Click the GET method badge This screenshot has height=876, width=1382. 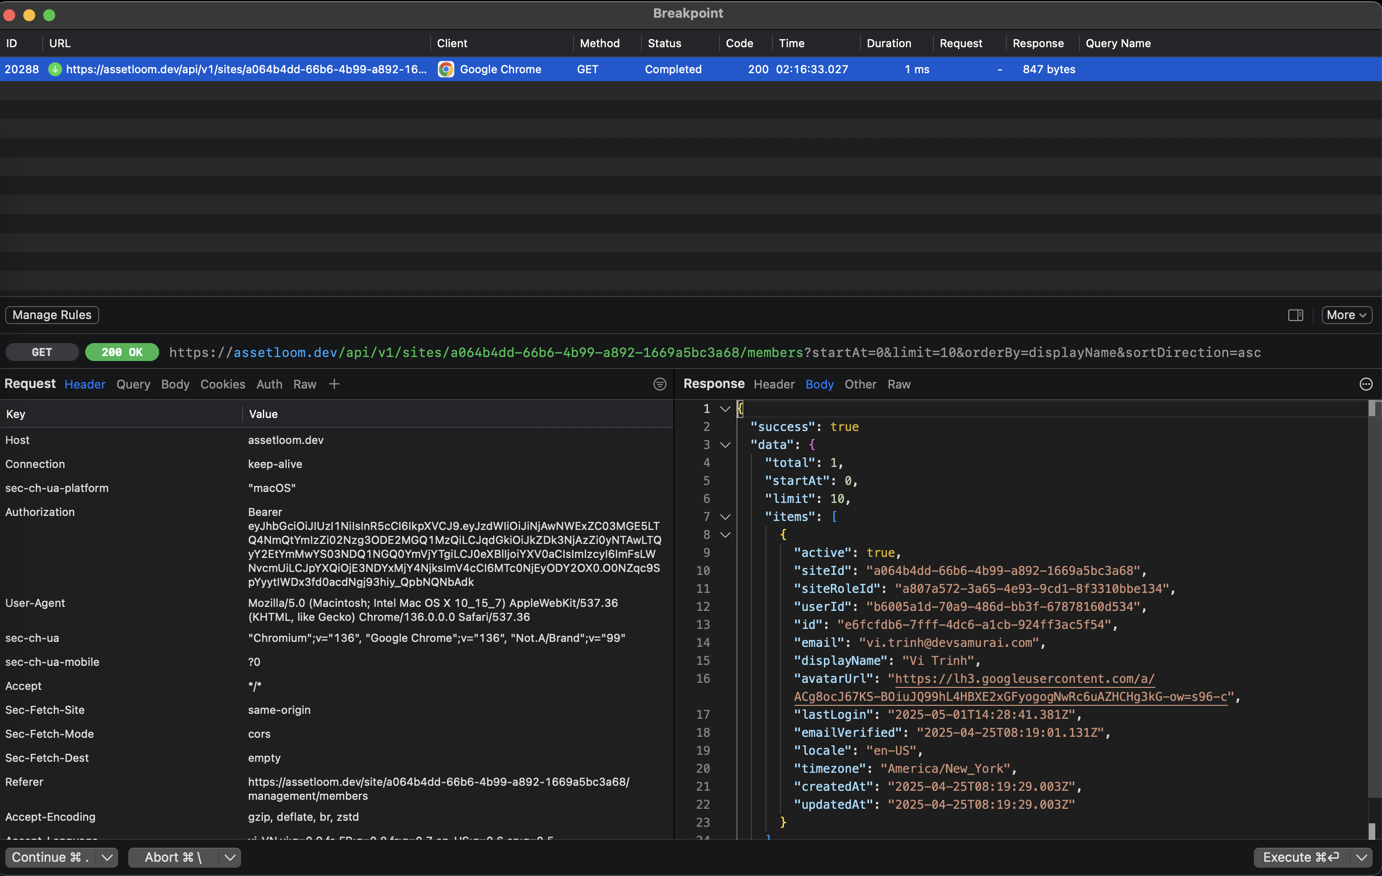[42, 352]
